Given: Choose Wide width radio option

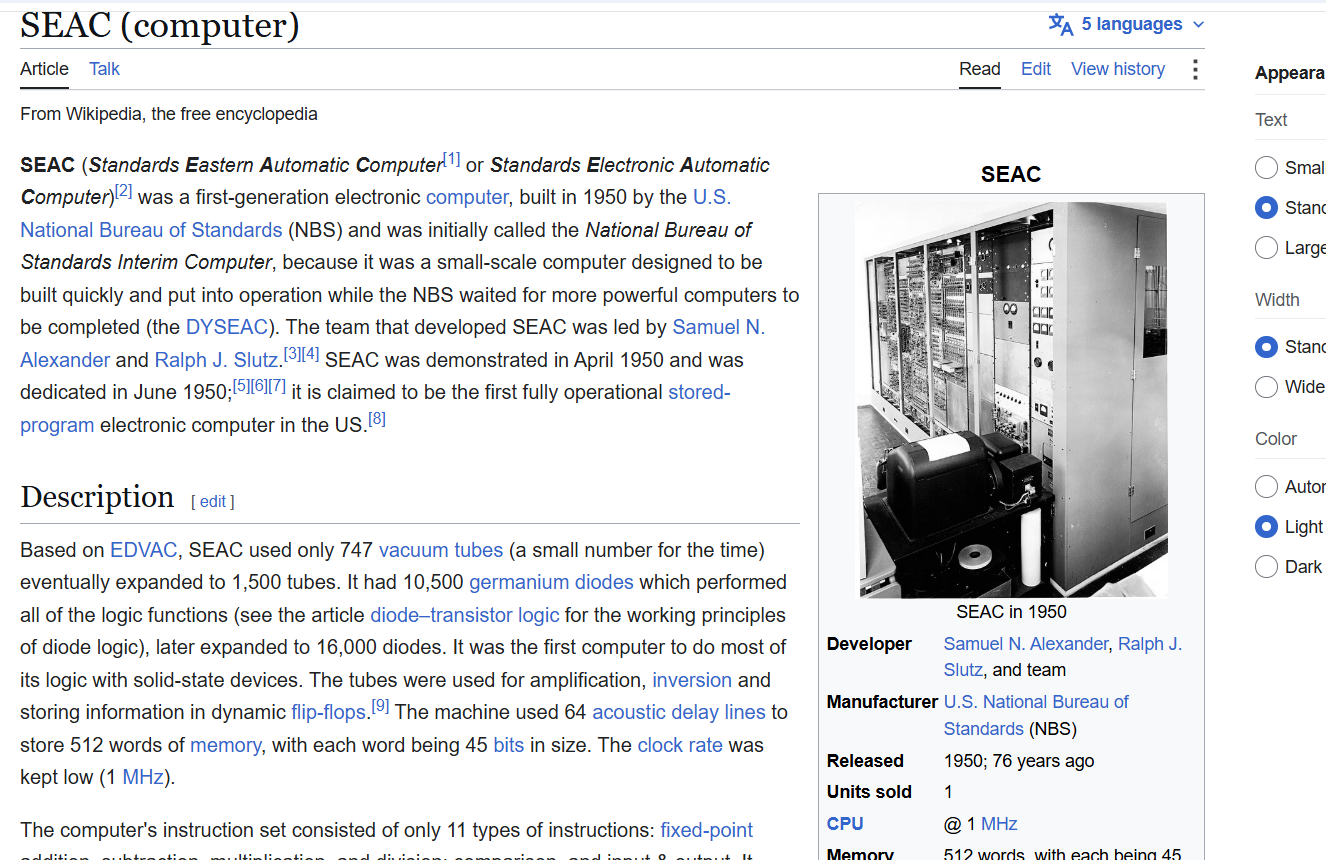Looking at the screenshot, I should [x=1266, y=387].
